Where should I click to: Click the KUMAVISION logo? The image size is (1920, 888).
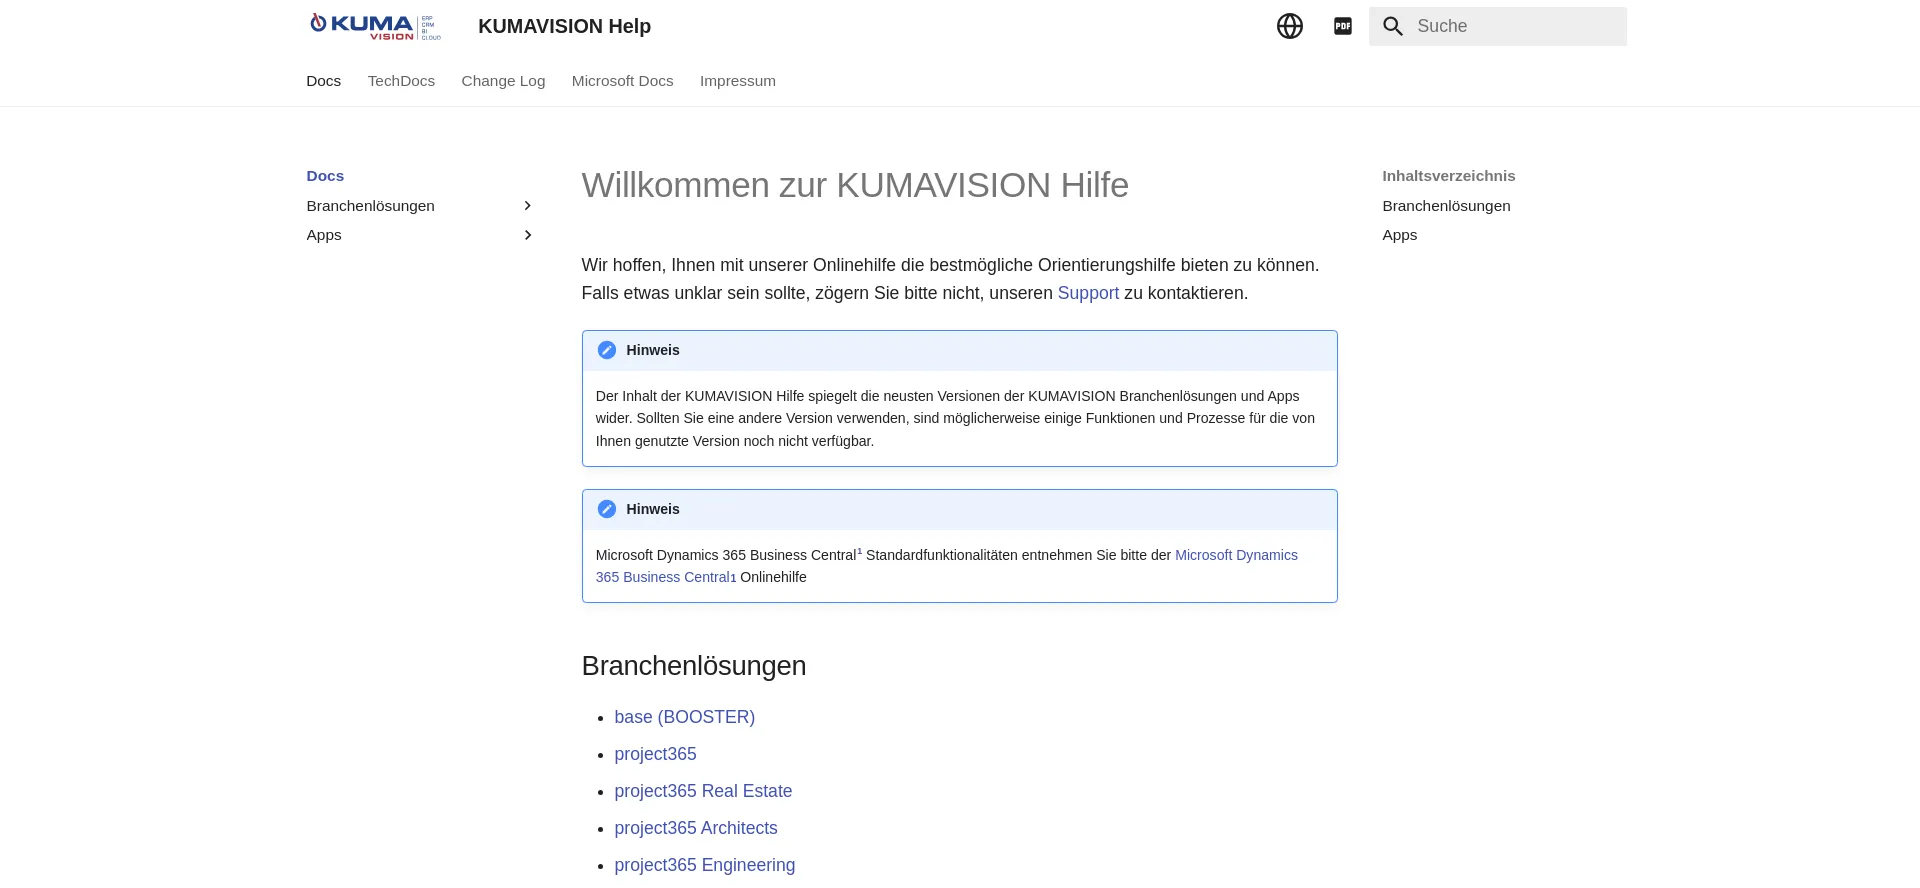[375, 26]
